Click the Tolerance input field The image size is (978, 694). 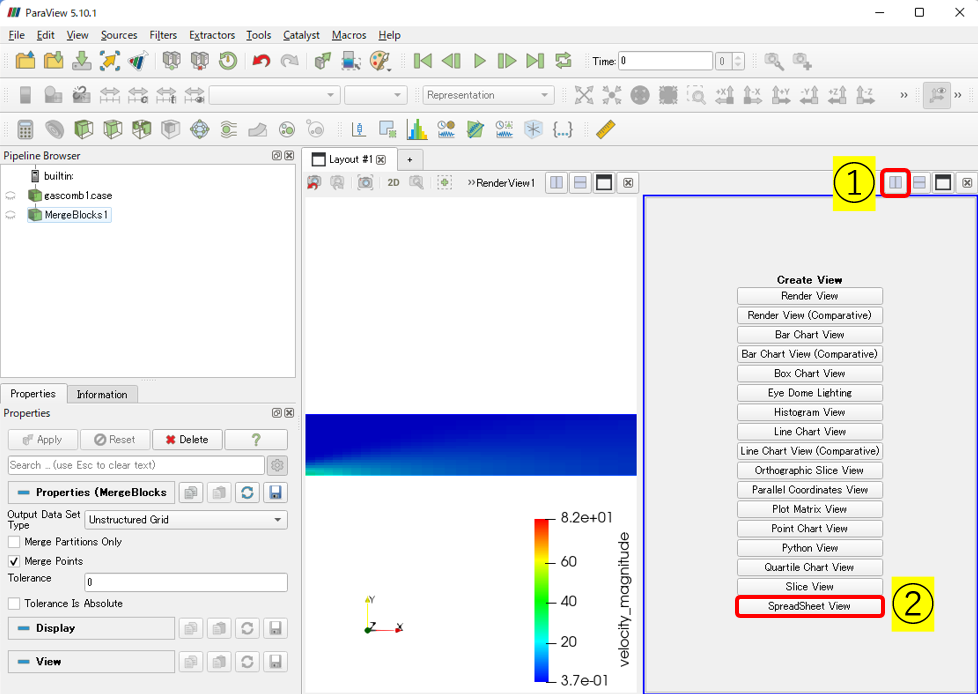point(185,582)
